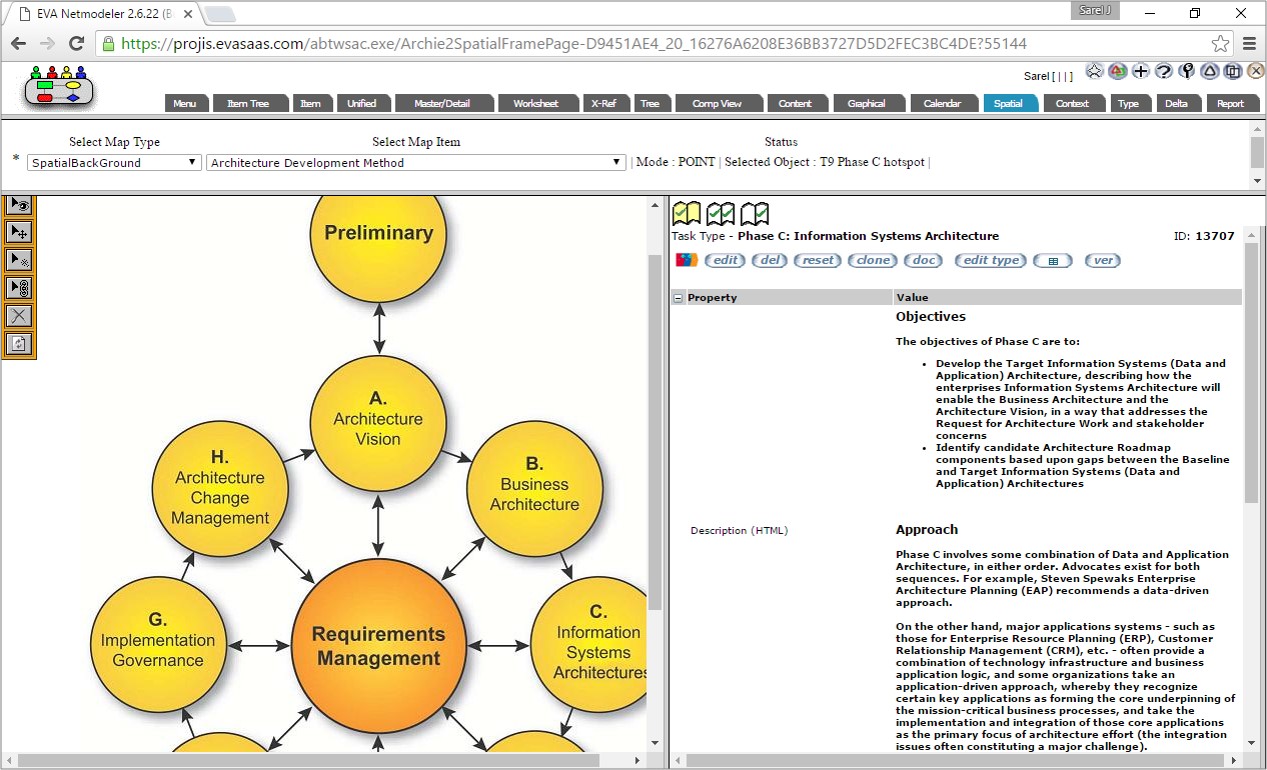The height and width of the screenshot is (770, 1267).
Task: Select the pointer-with-chain link tool
Action: point(19,288)
